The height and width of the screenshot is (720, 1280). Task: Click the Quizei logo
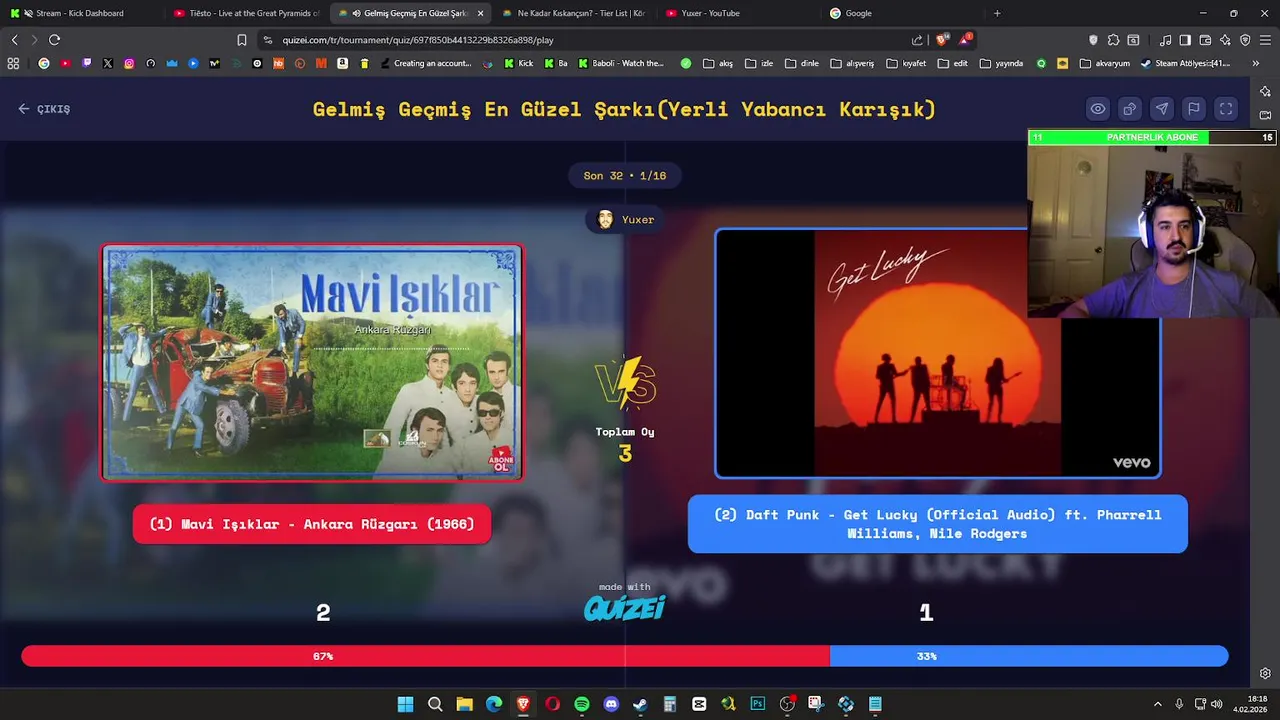pos(625,608)
